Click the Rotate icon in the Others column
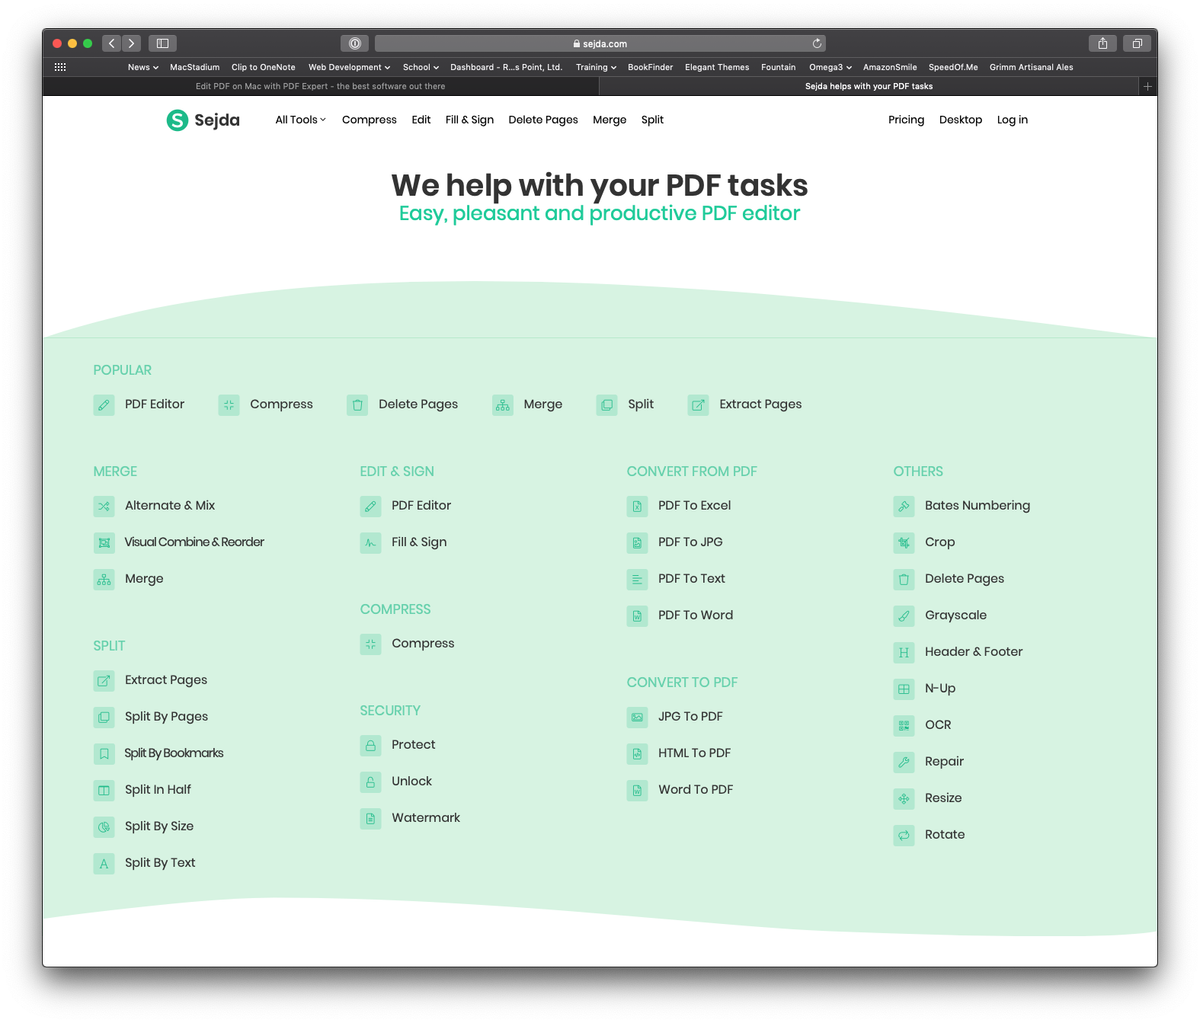Viewport: 1200px width, 1023px height. [x=904, y=834]
